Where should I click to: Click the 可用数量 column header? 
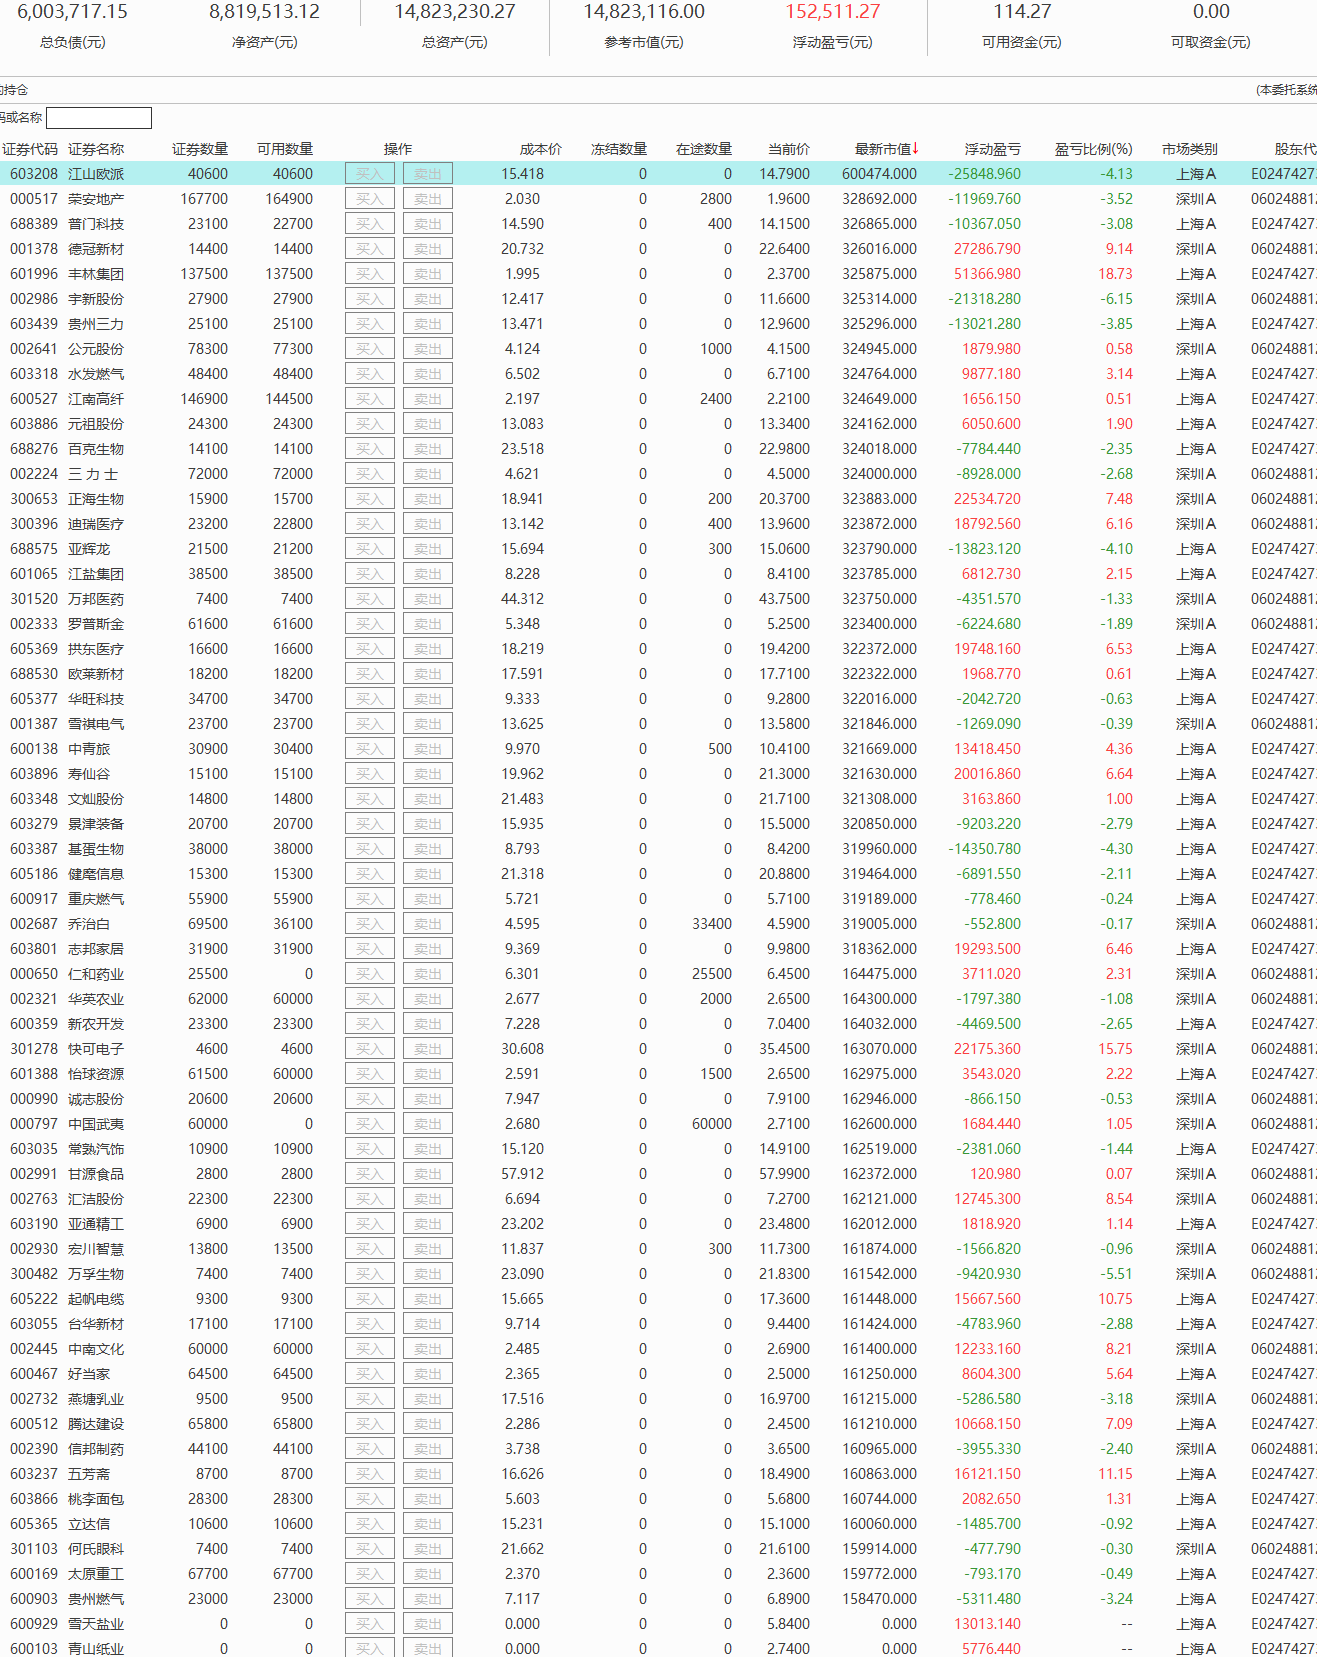(x=285, y=149)
